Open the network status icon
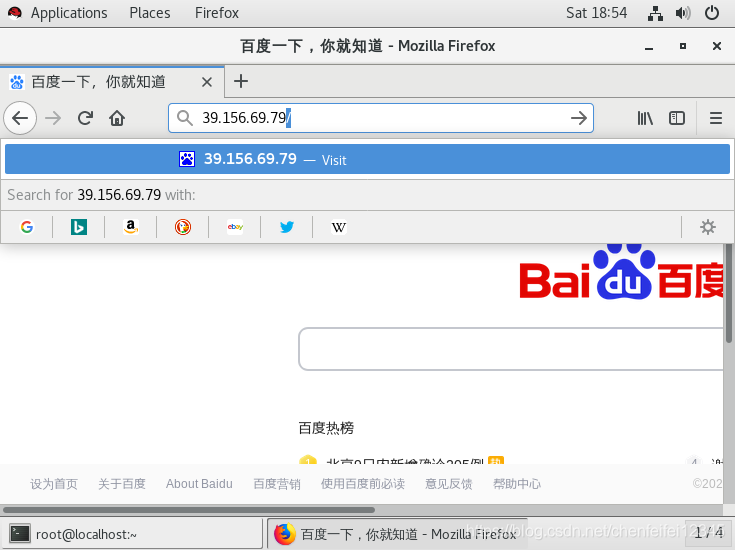This screenshot has height=550, width=735. [x=655, y=13]
